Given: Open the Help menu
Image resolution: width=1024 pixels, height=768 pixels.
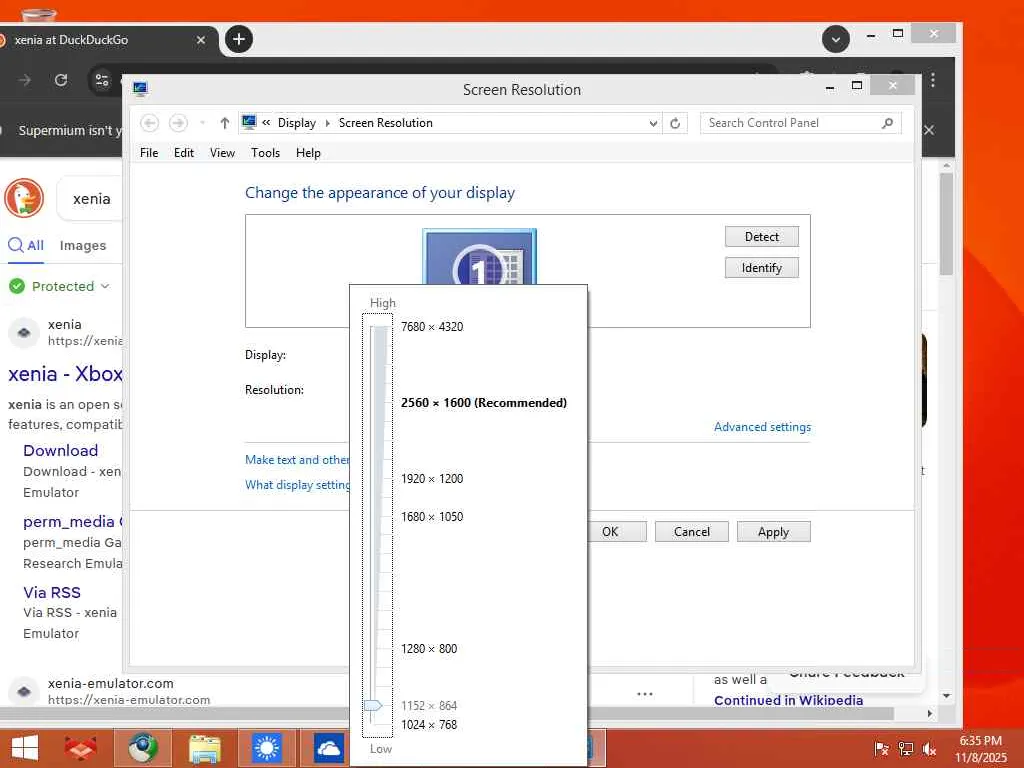Looking at the screenshot, I should [308, 153].
